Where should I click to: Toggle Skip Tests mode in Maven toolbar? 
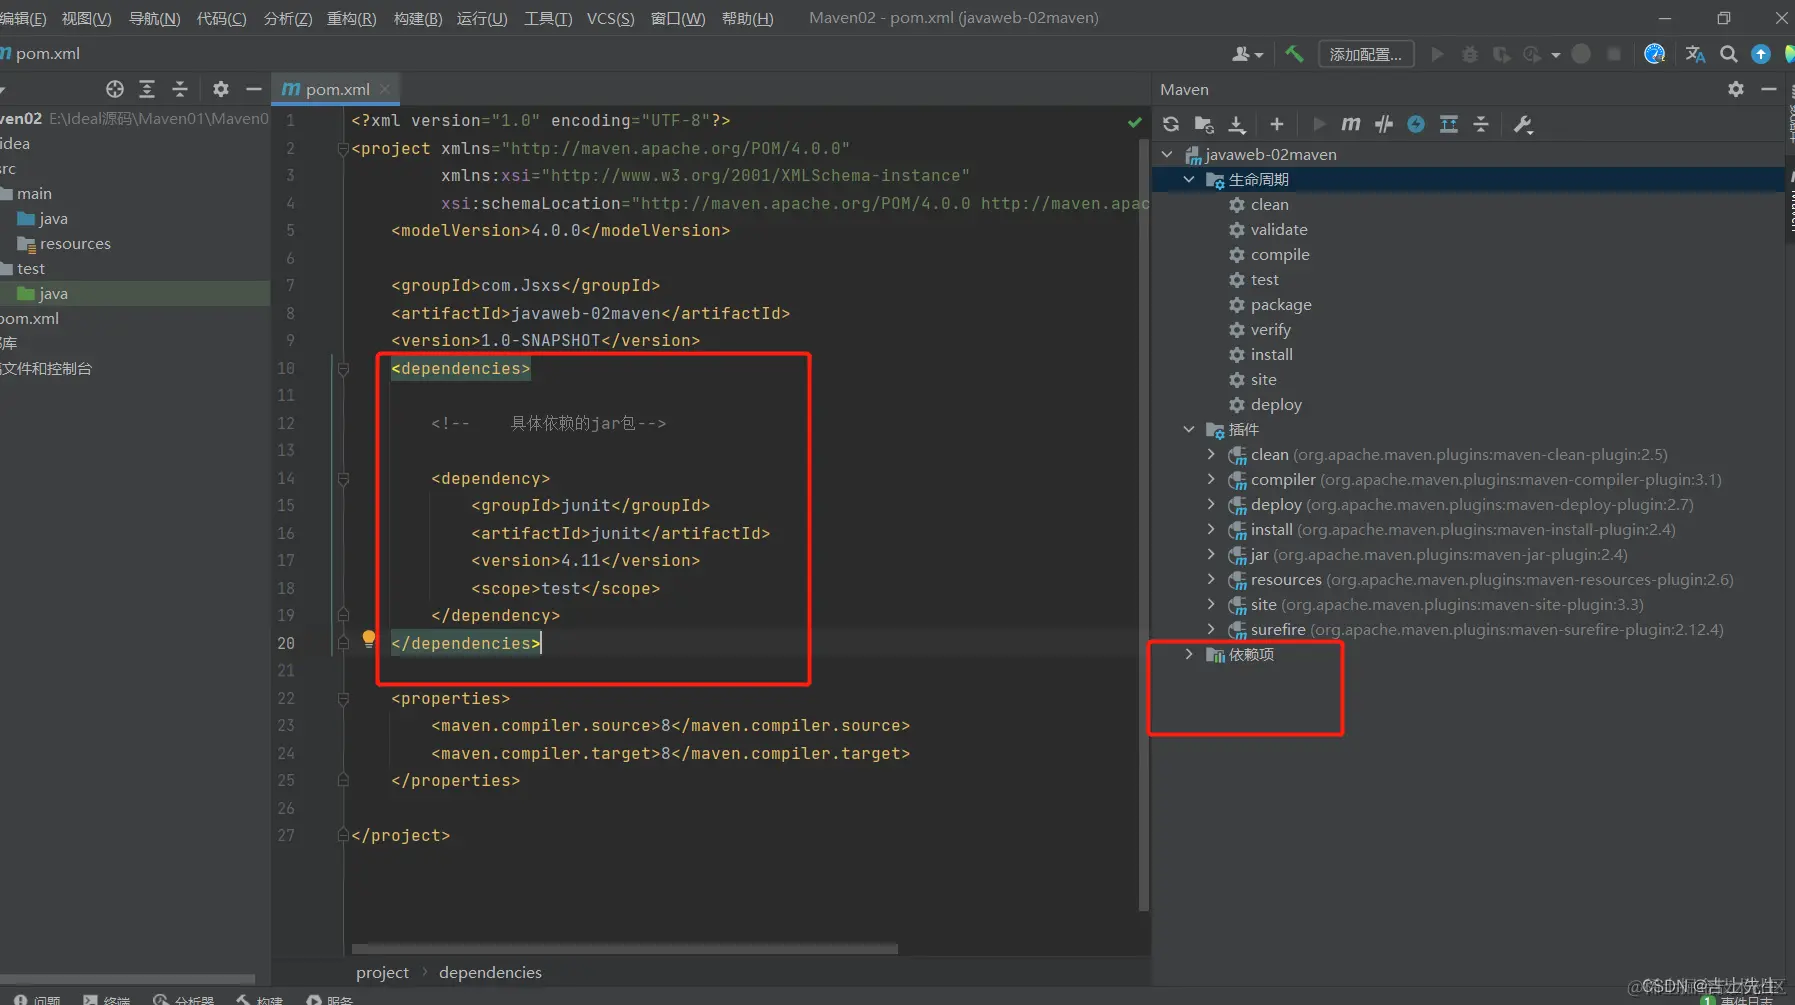(x=1416, y=124)
